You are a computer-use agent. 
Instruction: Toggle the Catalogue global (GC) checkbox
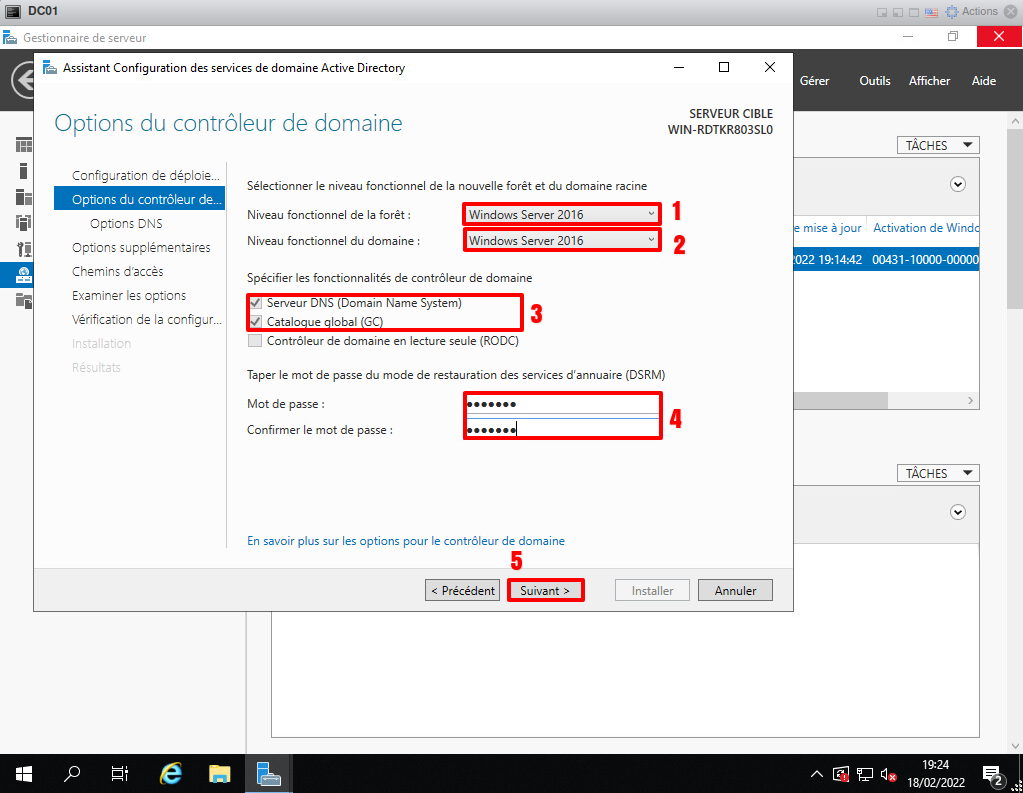pos(256,322)
